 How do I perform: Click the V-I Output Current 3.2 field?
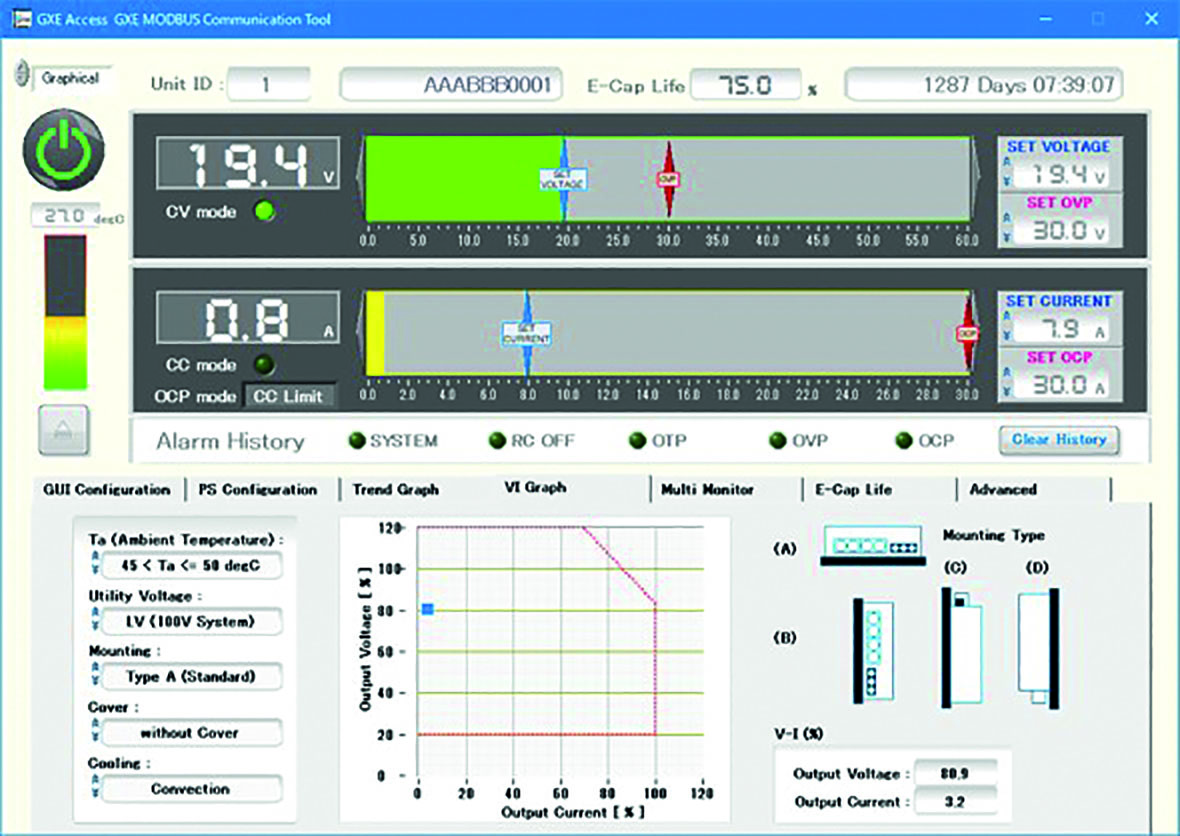click(x=955, y=801)
